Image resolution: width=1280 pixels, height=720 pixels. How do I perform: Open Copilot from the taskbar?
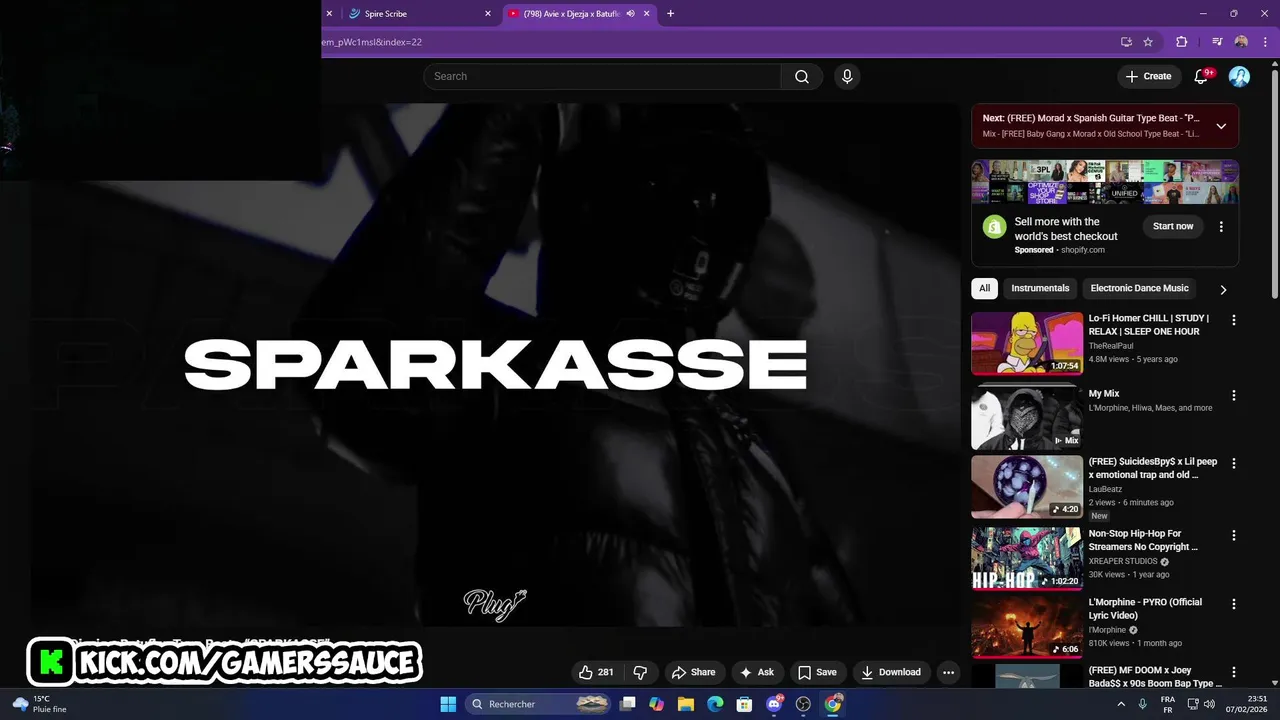click(x=656, y=704)
